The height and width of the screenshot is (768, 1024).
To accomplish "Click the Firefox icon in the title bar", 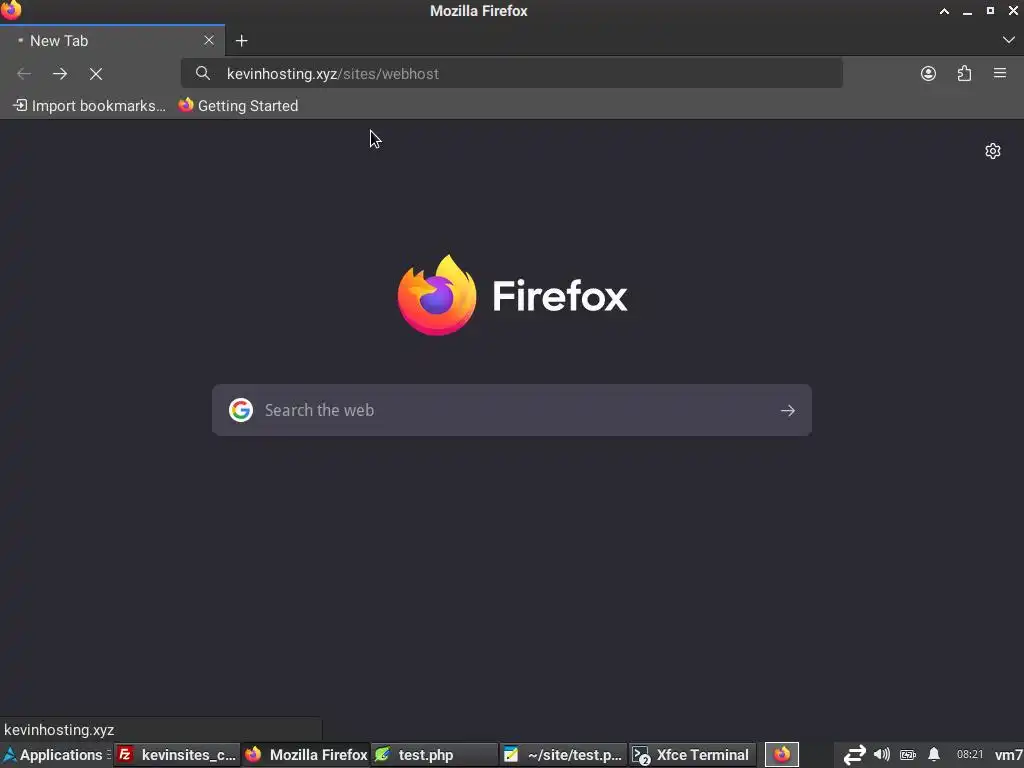I will click(x=11, y=10).
